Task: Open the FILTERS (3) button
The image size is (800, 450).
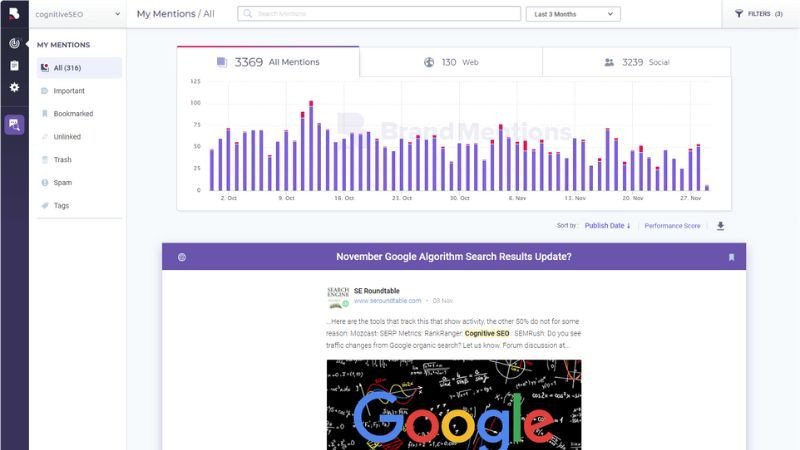Action: coord(759,14)
